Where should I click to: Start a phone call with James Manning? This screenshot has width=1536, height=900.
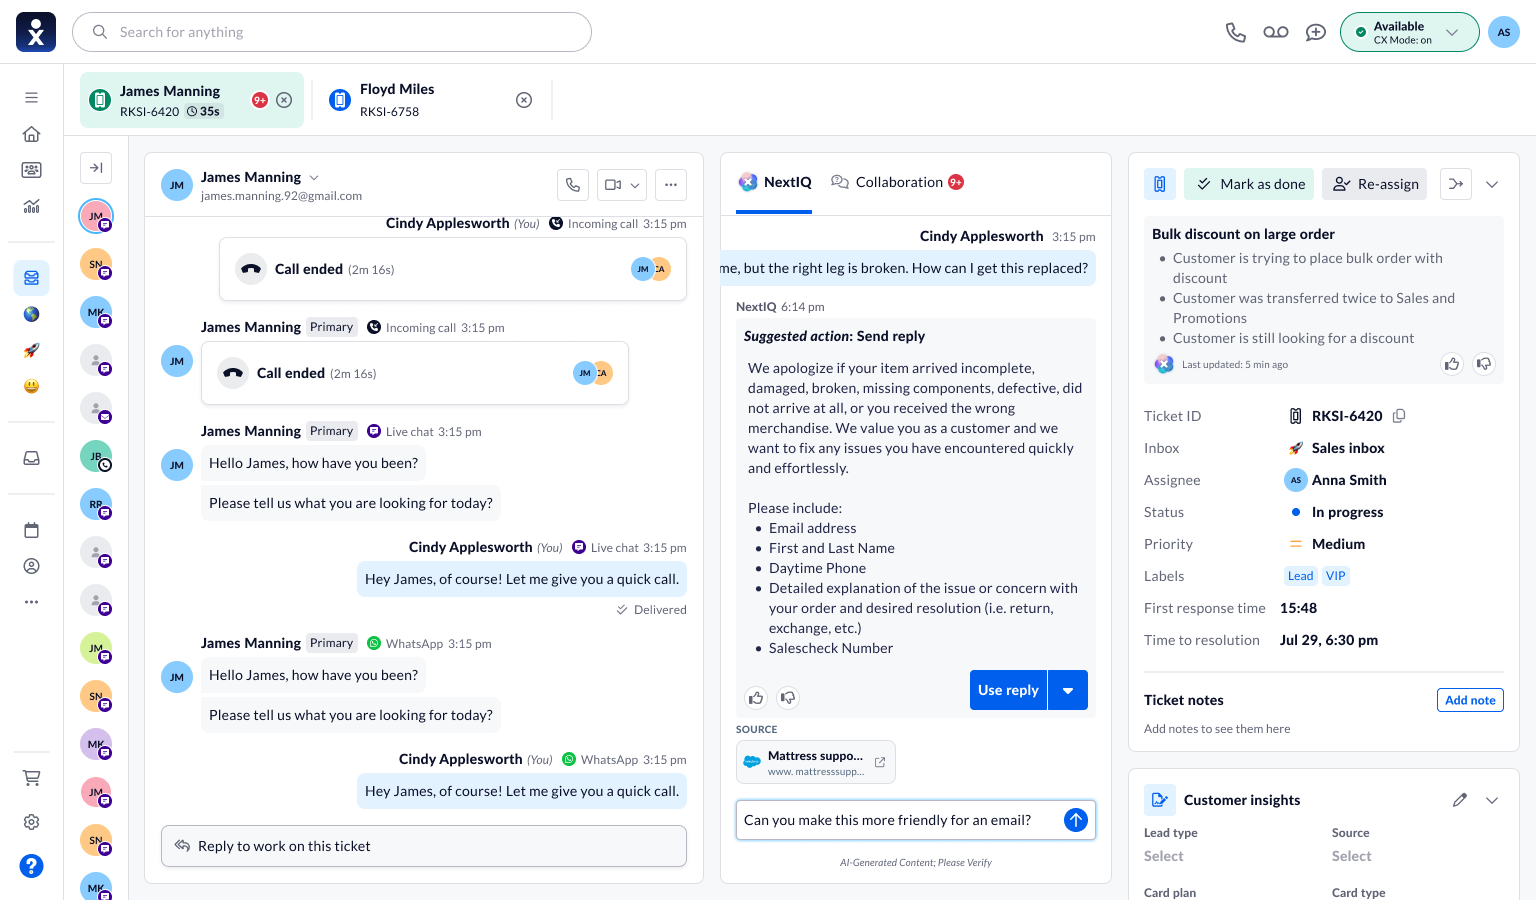click(x=573, y=185)
